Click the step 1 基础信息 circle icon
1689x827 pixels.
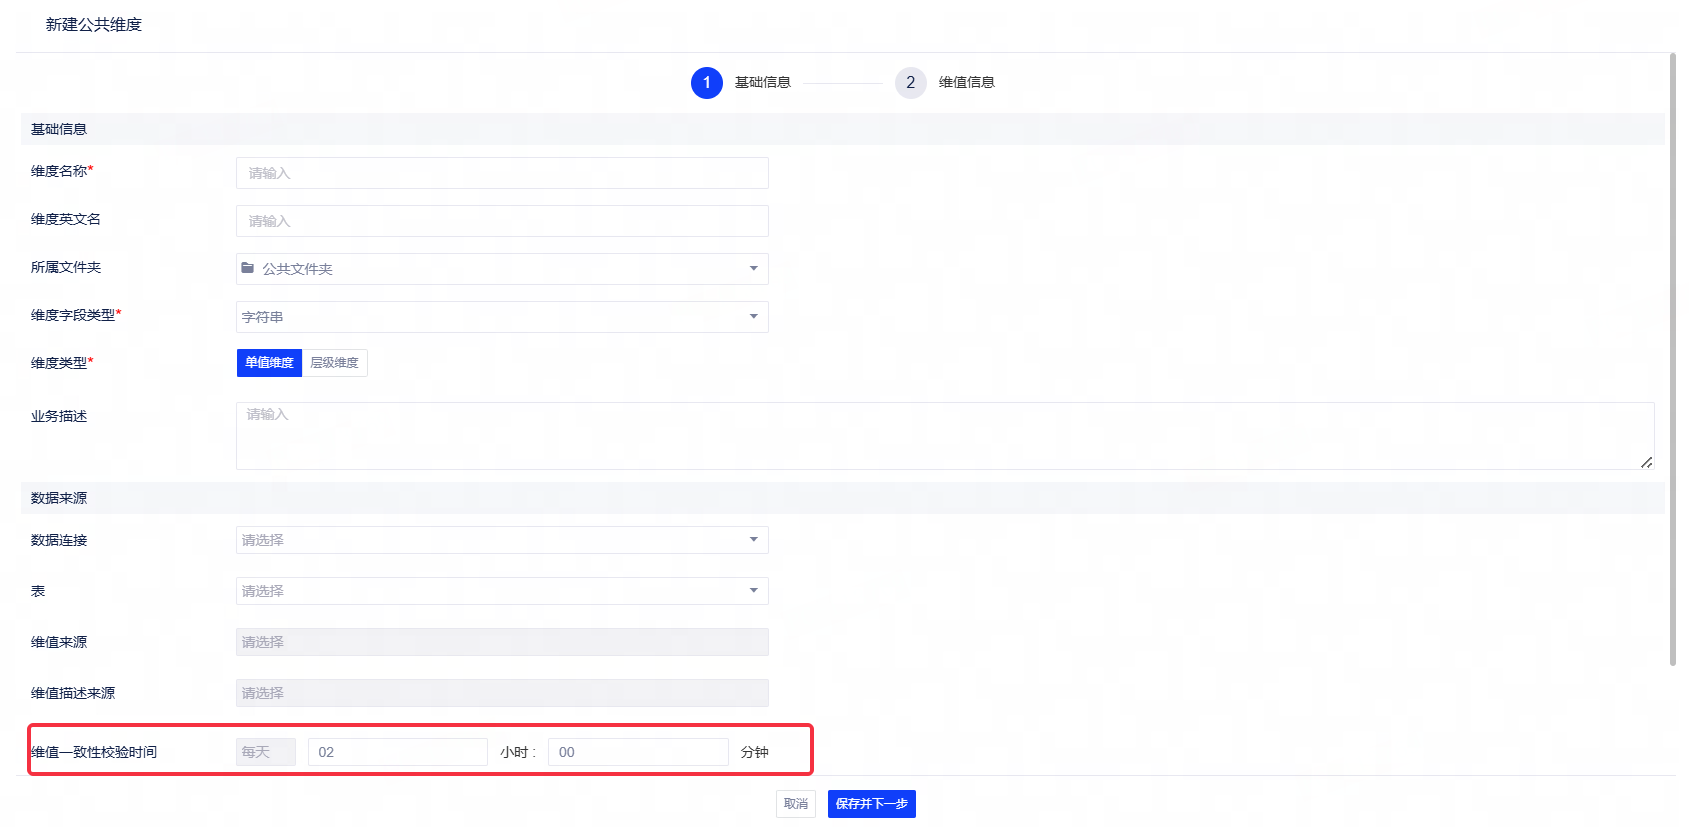(706, 83)
